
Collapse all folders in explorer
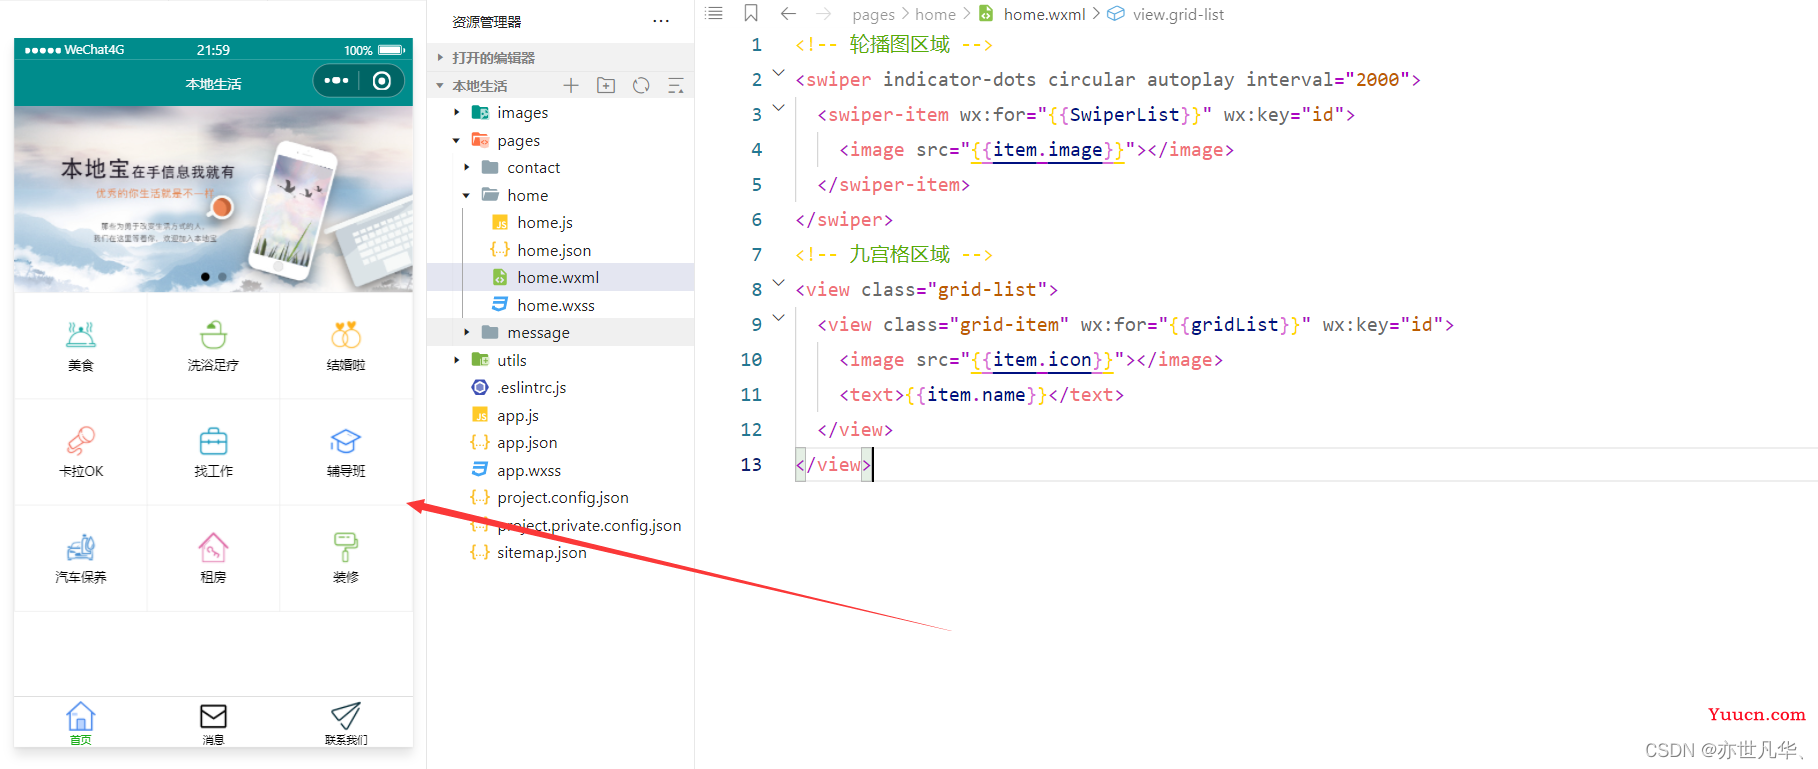676,86
